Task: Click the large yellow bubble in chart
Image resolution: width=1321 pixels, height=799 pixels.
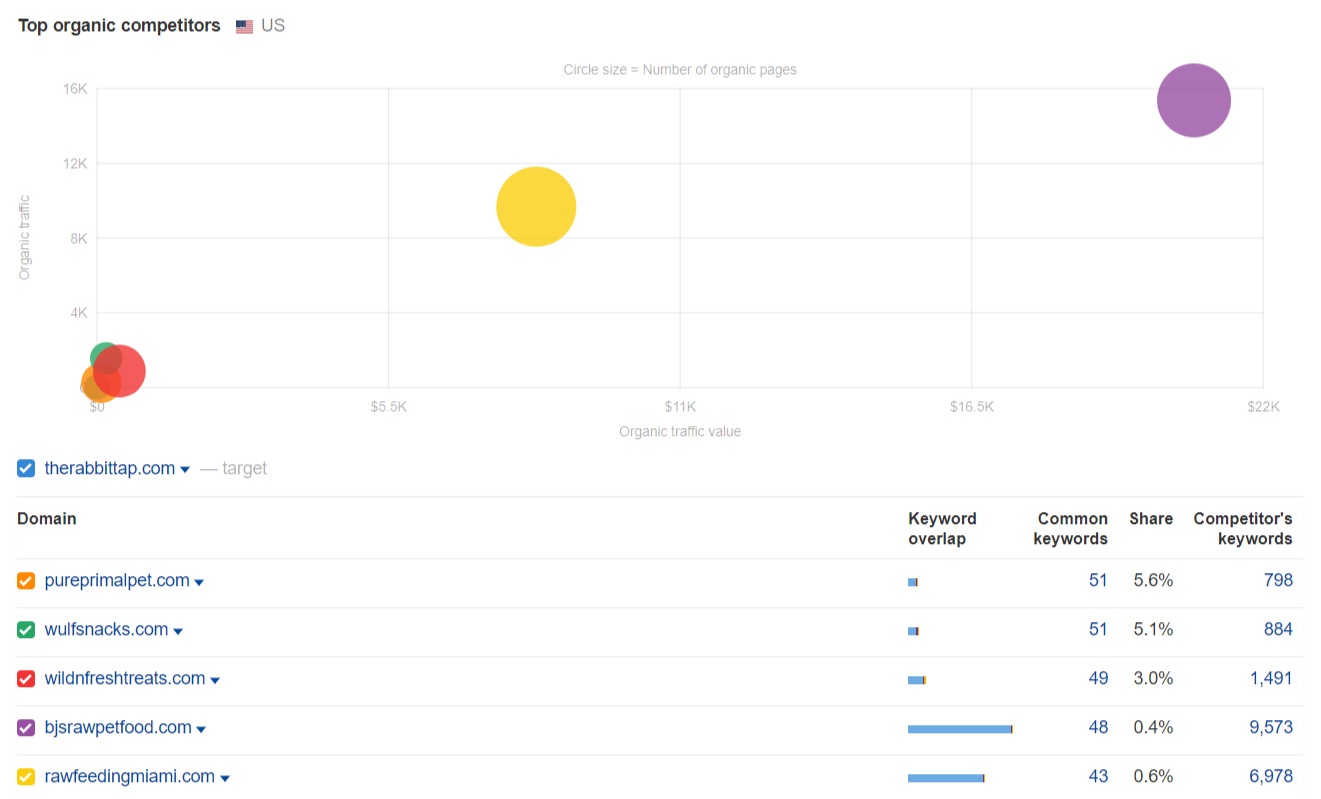Action: 536,206
